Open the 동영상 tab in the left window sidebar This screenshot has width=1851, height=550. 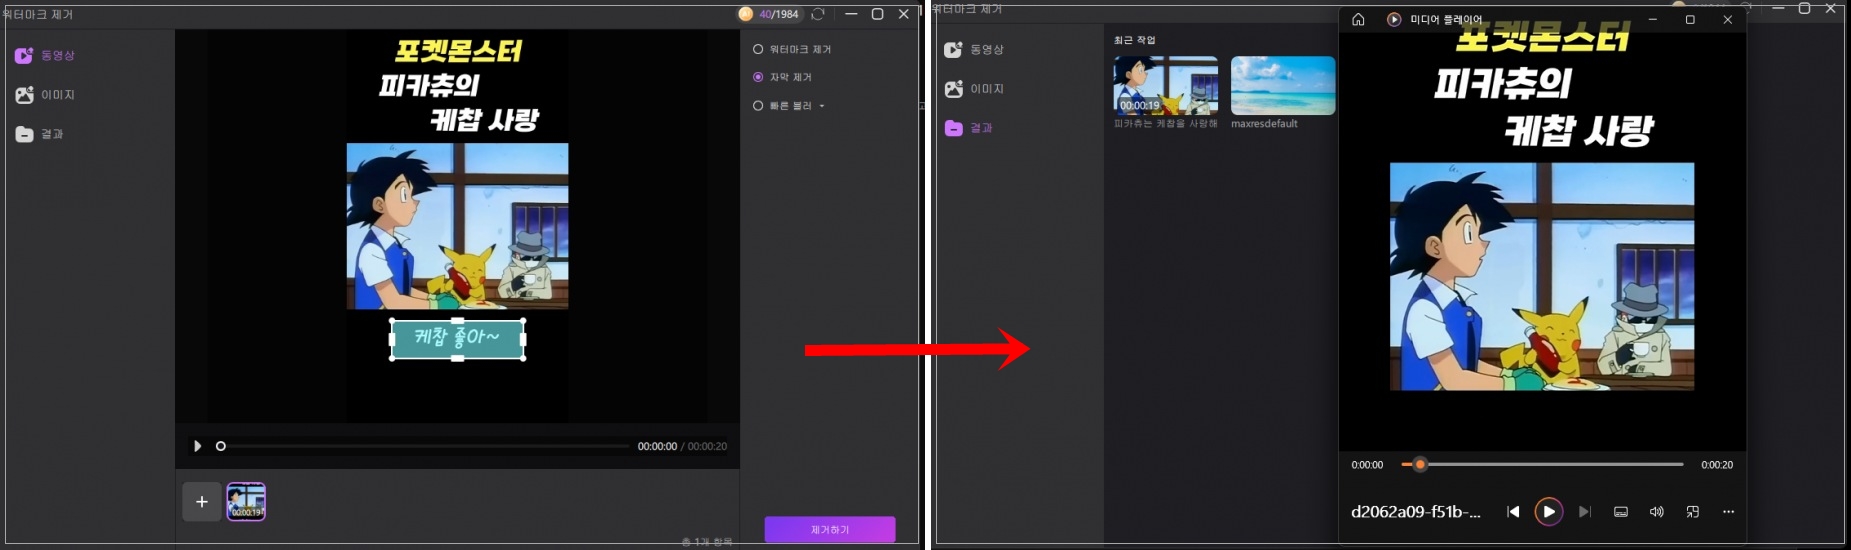pos(45,55)
